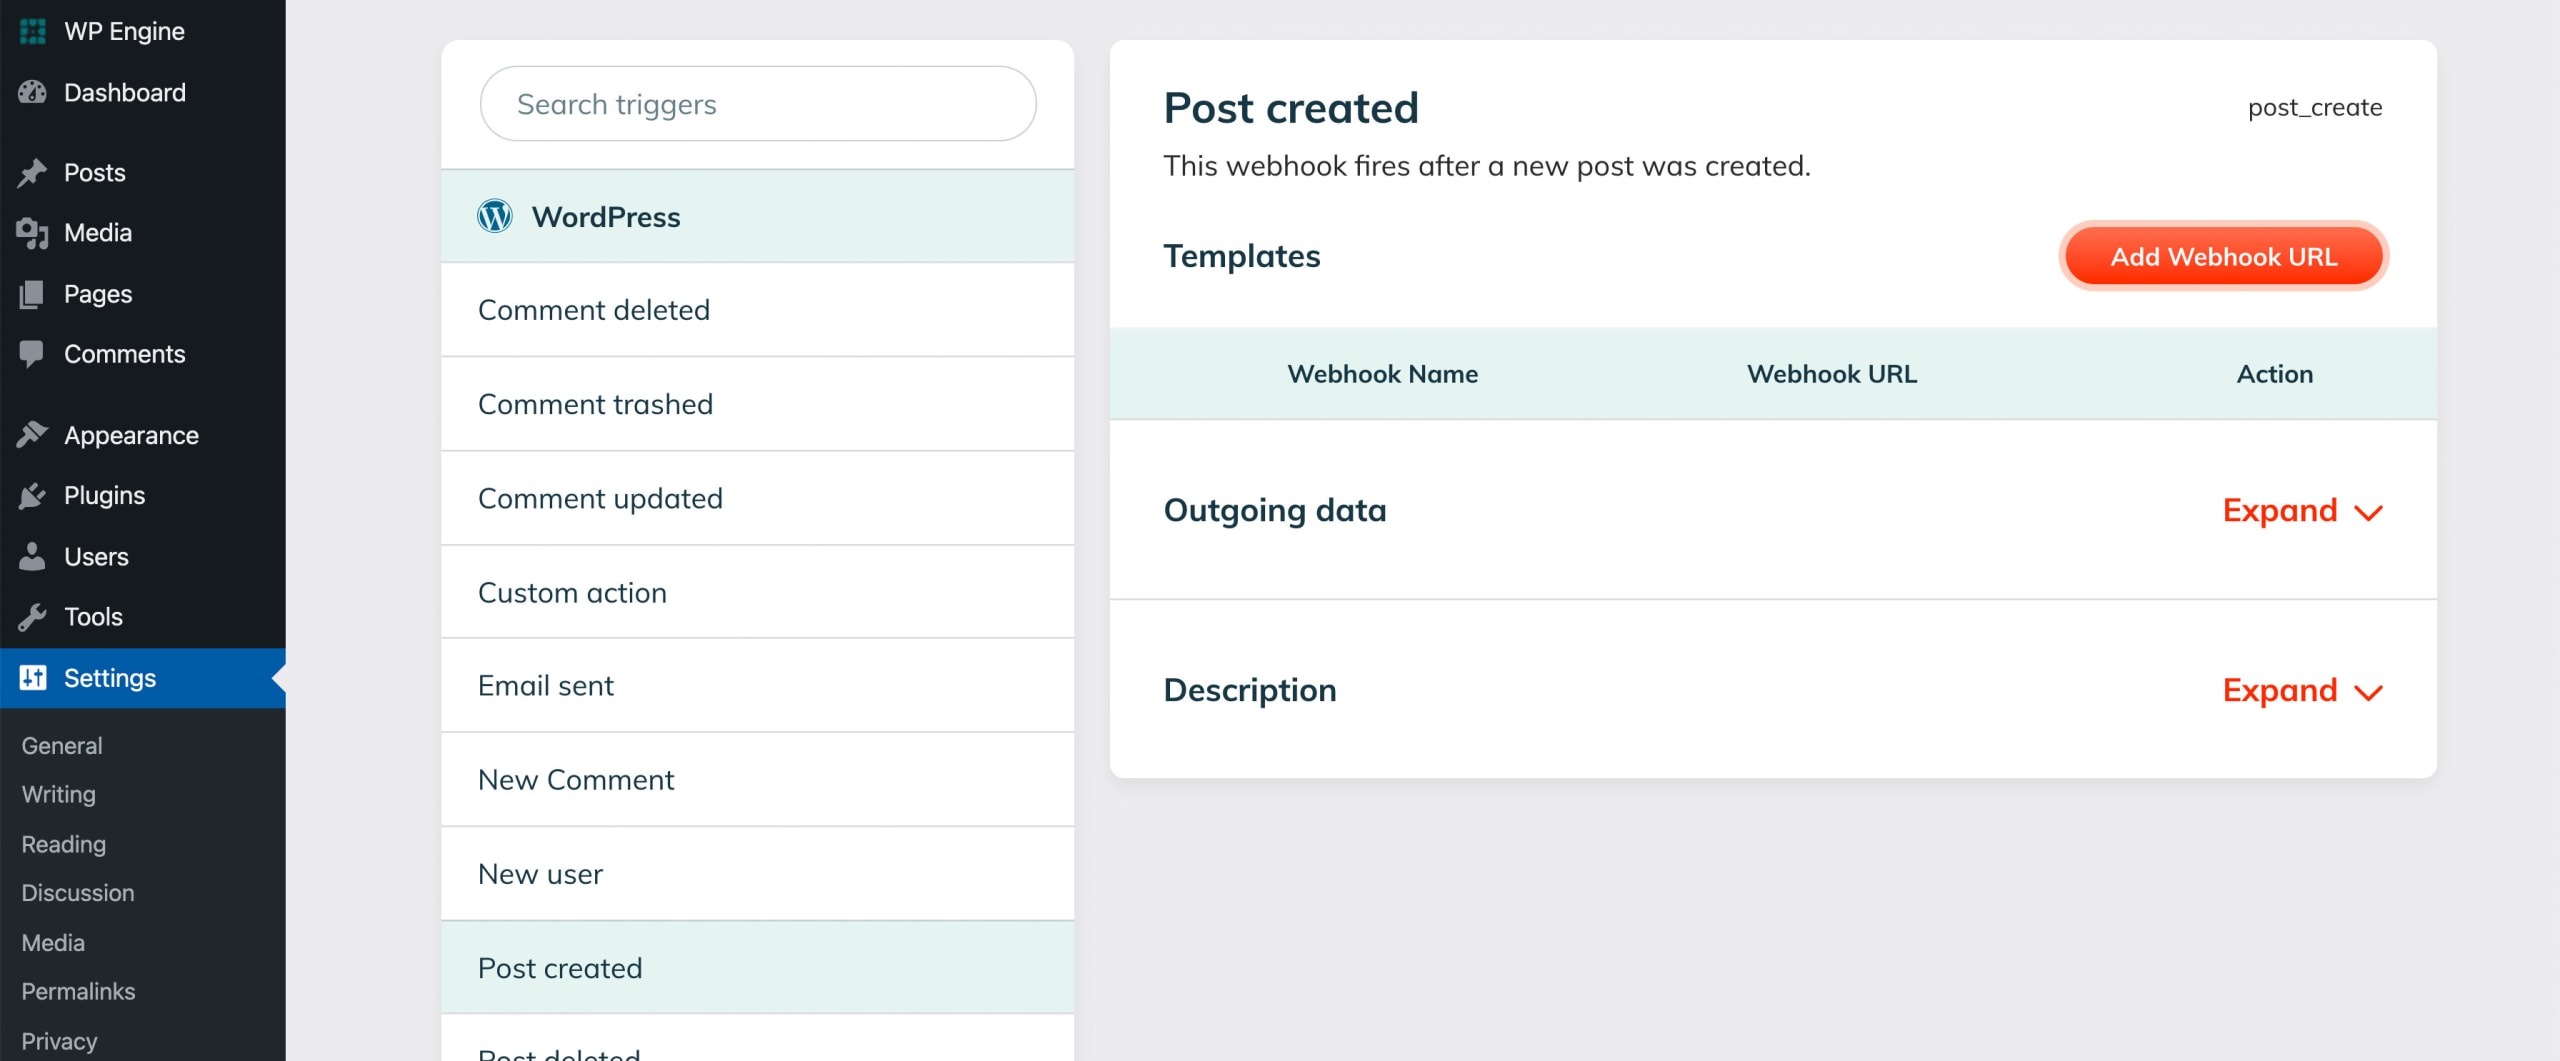
Task: Open Appearance menu entry
Action: 143,435
